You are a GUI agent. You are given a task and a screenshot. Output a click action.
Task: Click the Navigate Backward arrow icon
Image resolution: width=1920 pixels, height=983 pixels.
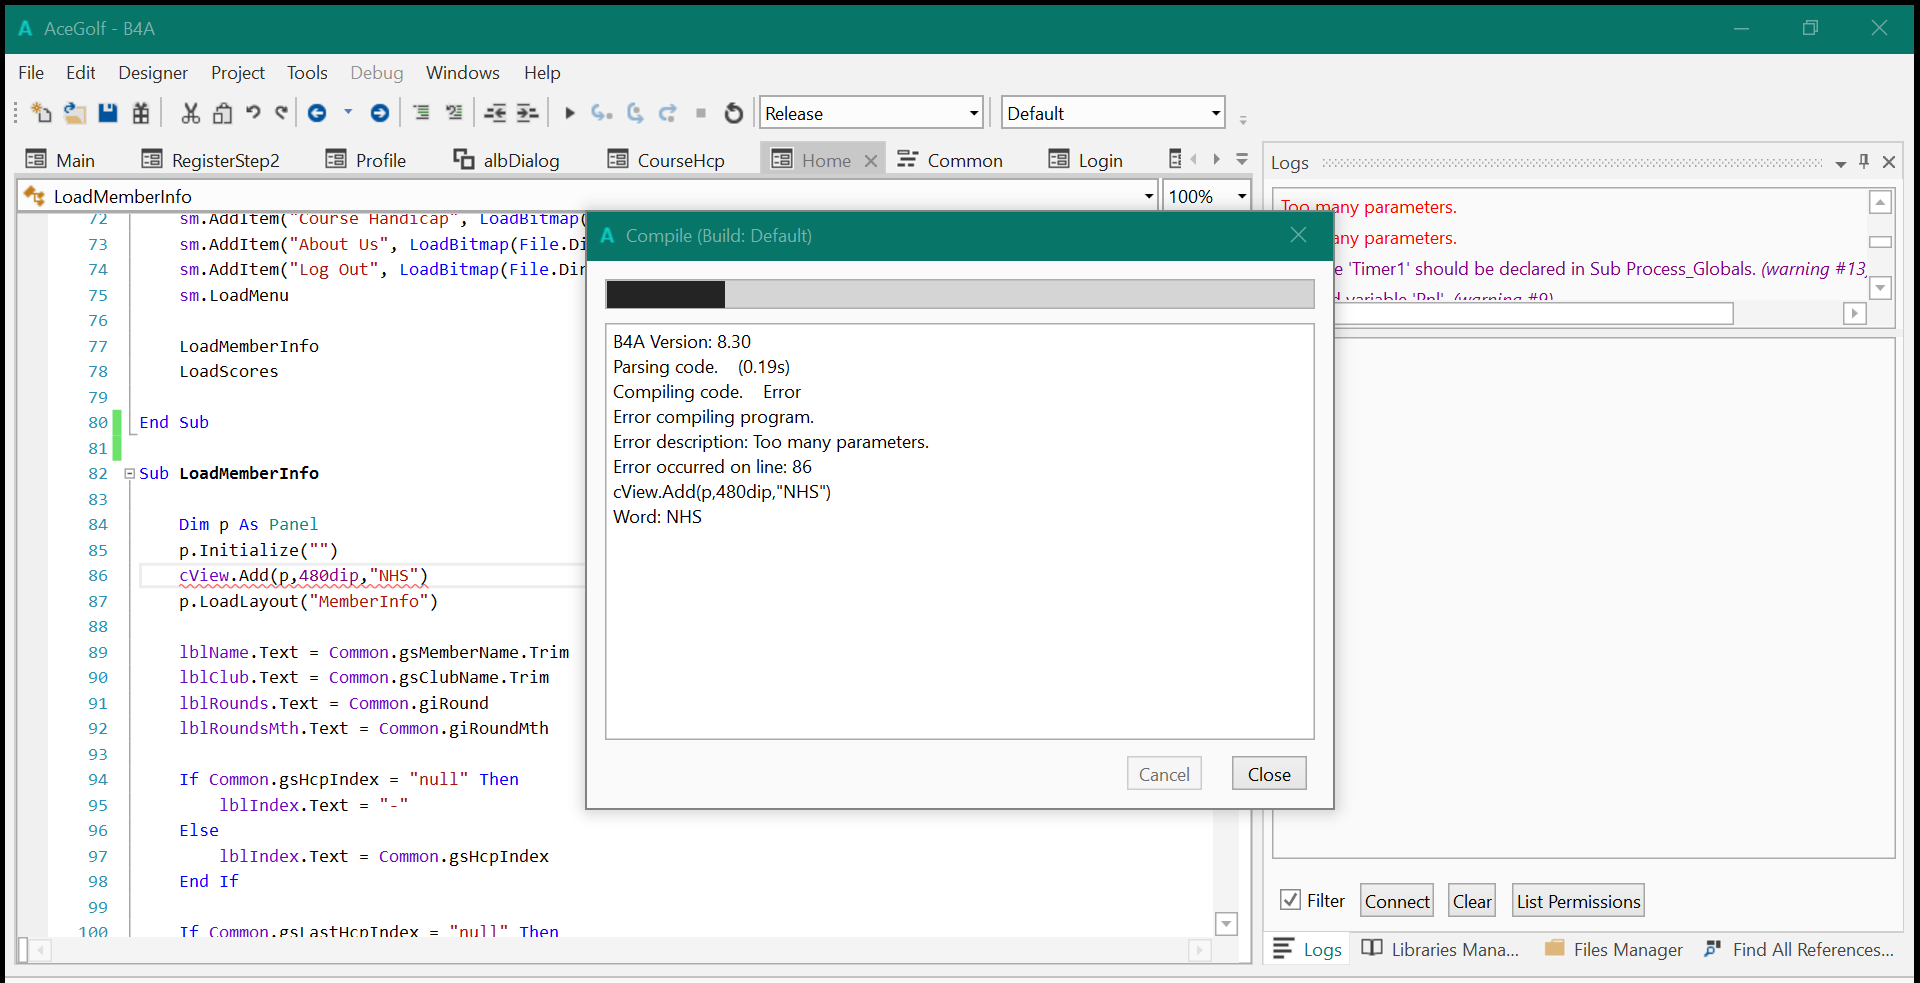(x=317, y=113)
